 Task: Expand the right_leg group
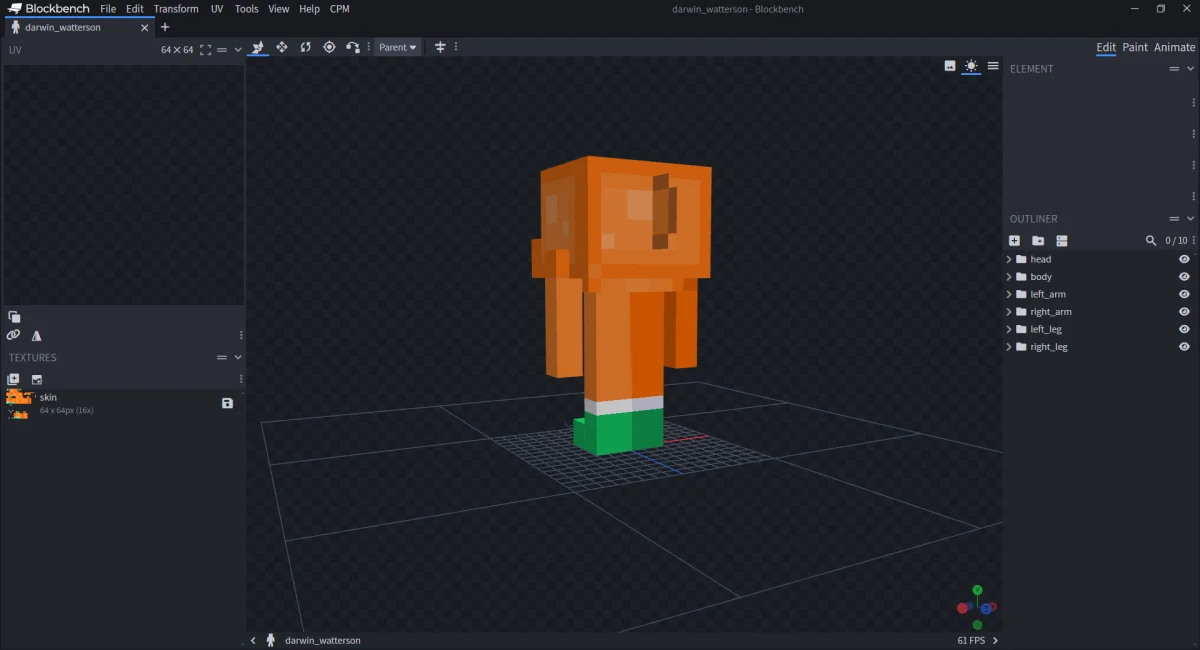click(x=1009, y=347)
